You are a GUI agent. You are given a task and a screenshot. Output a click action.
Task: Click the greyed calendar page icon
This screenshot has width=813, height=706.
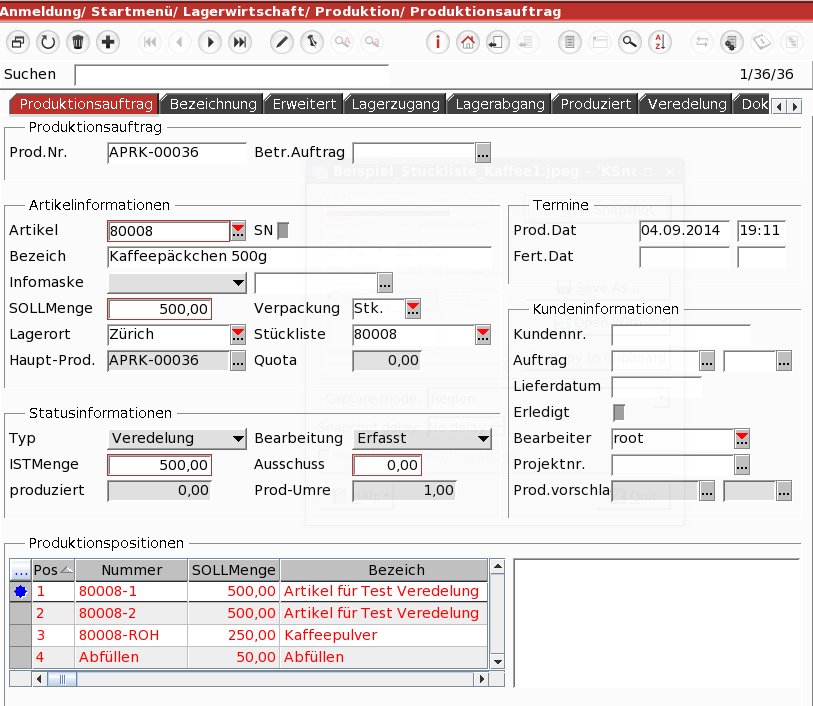click(762, 42)
